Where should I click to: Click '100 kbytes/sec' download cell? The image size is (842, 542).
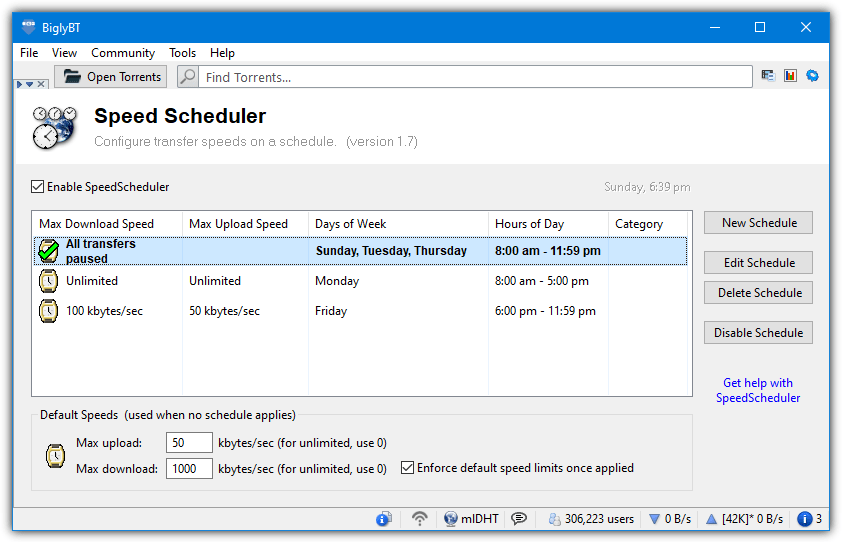(105, 311)
